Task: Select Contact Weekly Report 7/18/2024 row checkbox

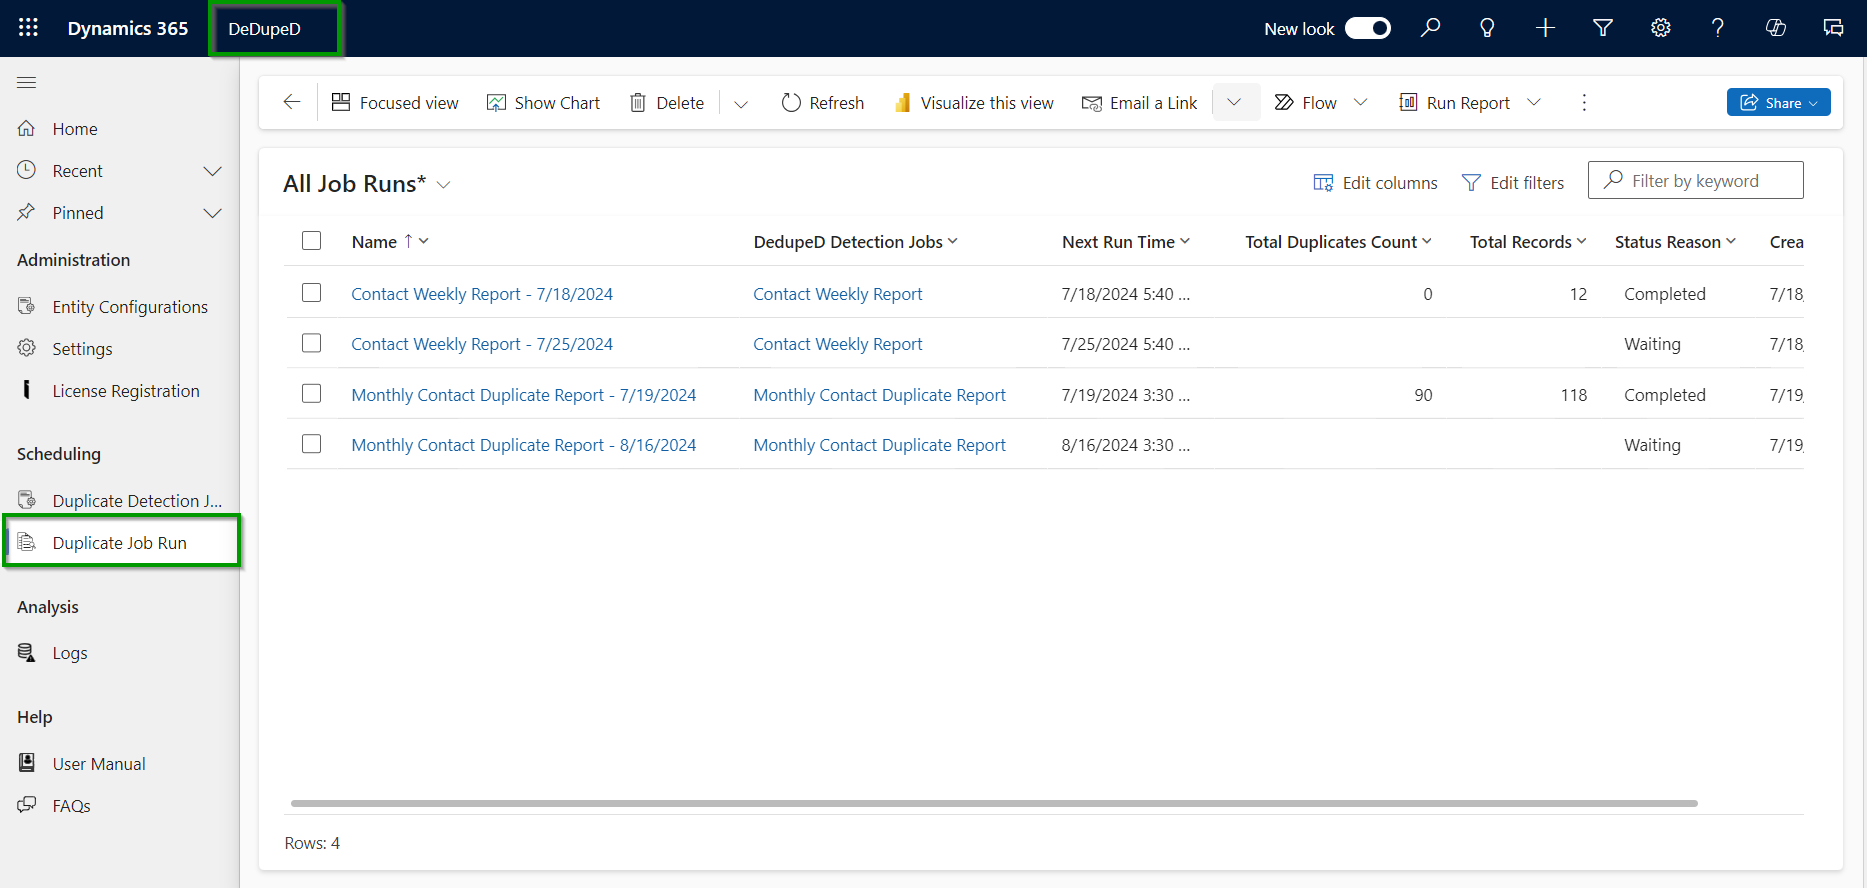Action: (x=312, y=292)
